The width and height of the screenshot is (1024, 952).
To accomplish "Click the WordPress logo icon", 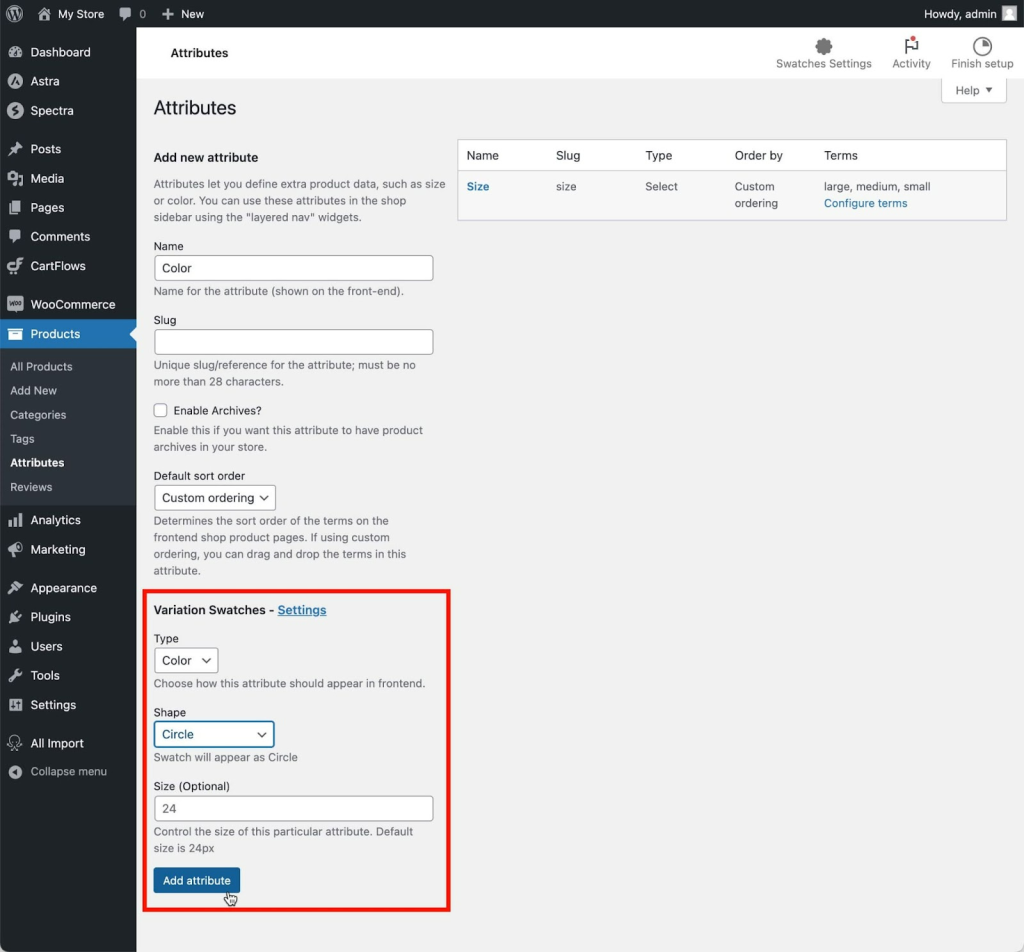I will pos(14,14).
